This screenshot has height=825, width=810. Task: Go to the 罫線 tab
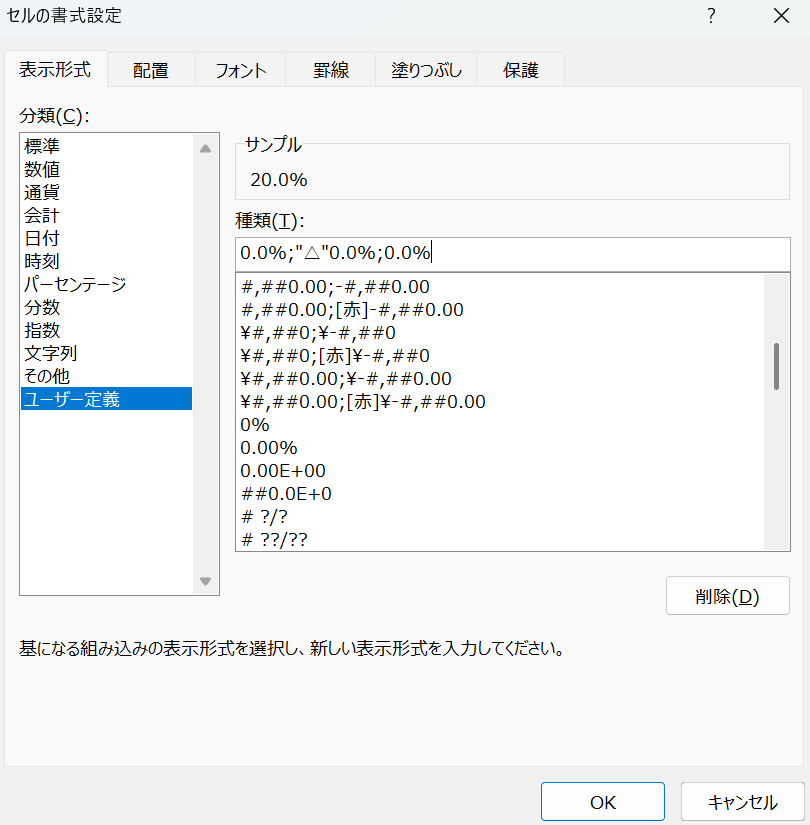tap(330, 70)
